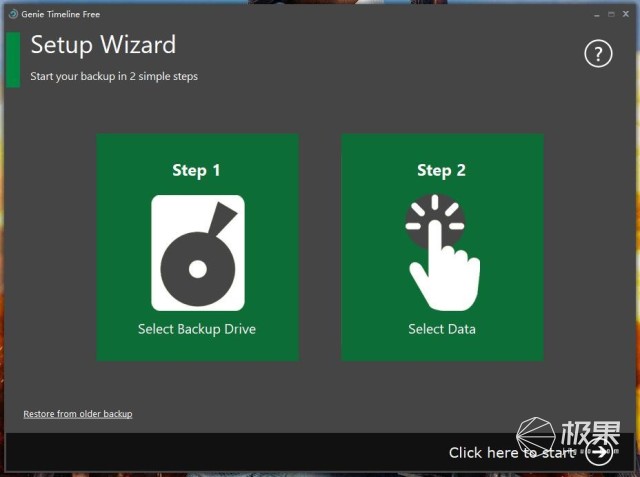Click the 'Click here to start' text

tap(512, 453)
